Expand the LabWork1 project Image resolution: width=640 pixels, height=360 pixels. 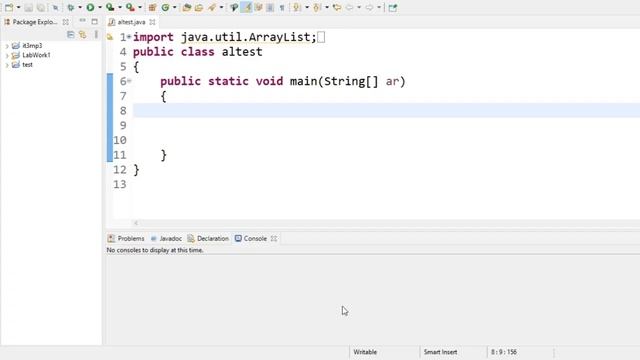click(x=7, y=55)
